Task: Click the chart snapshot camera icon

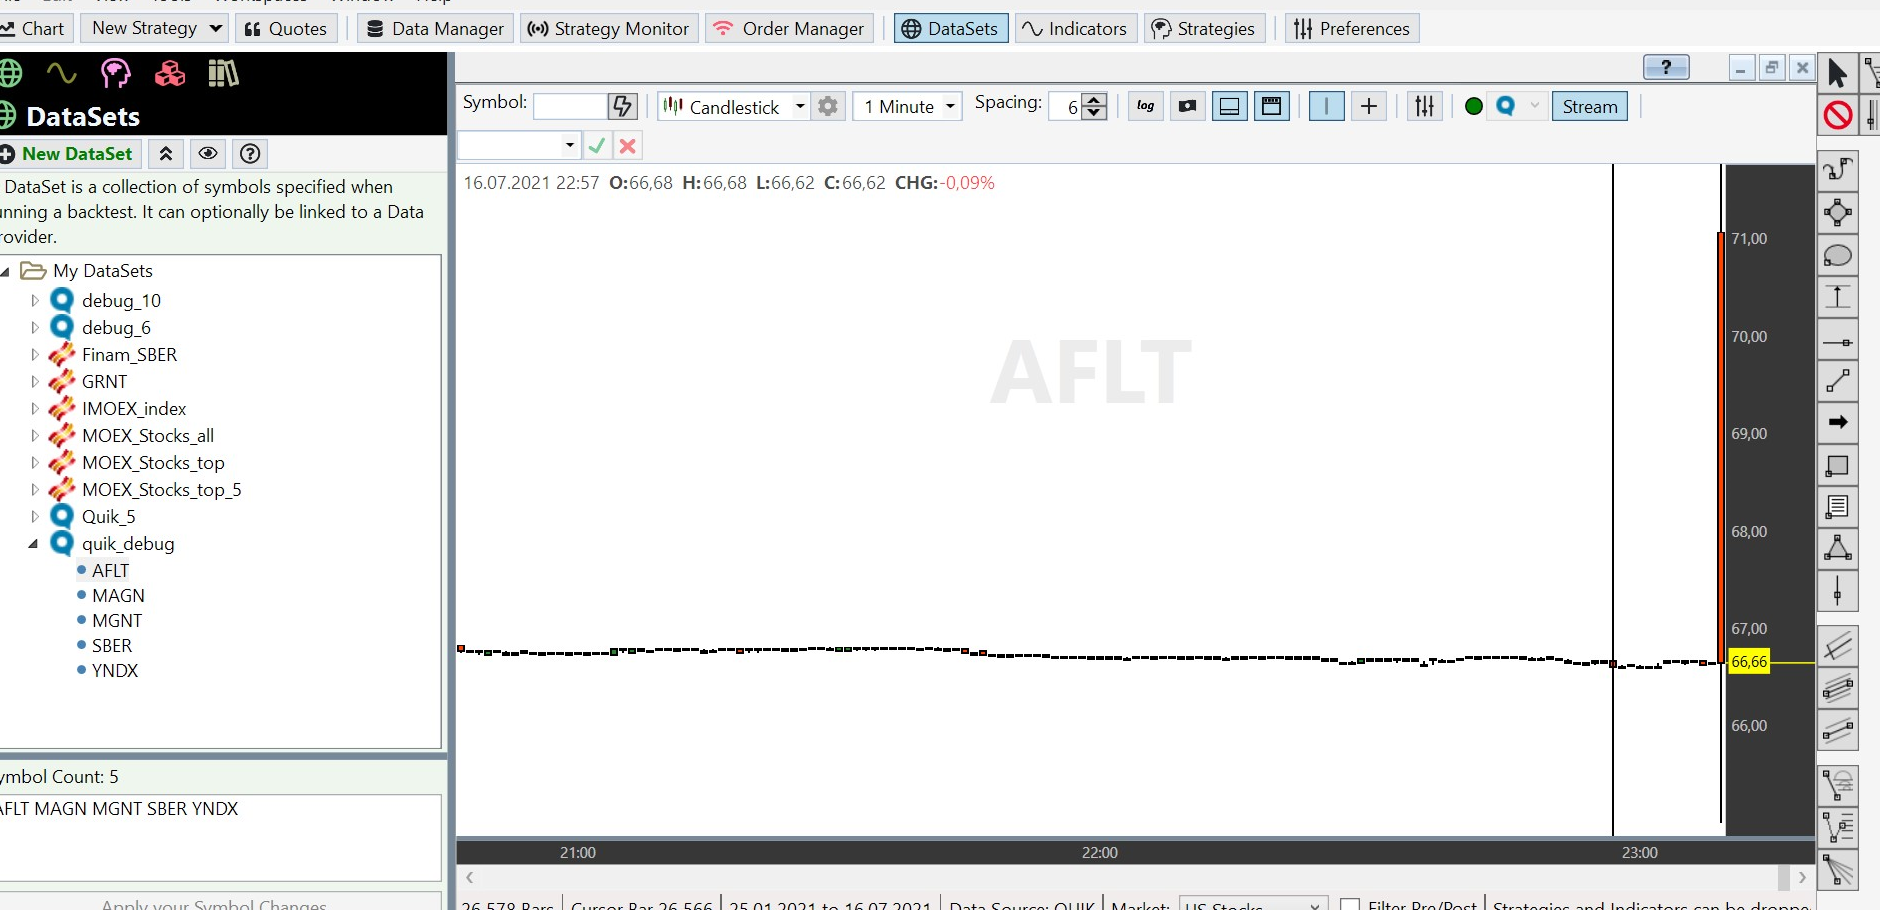Action: [1187, 106]
